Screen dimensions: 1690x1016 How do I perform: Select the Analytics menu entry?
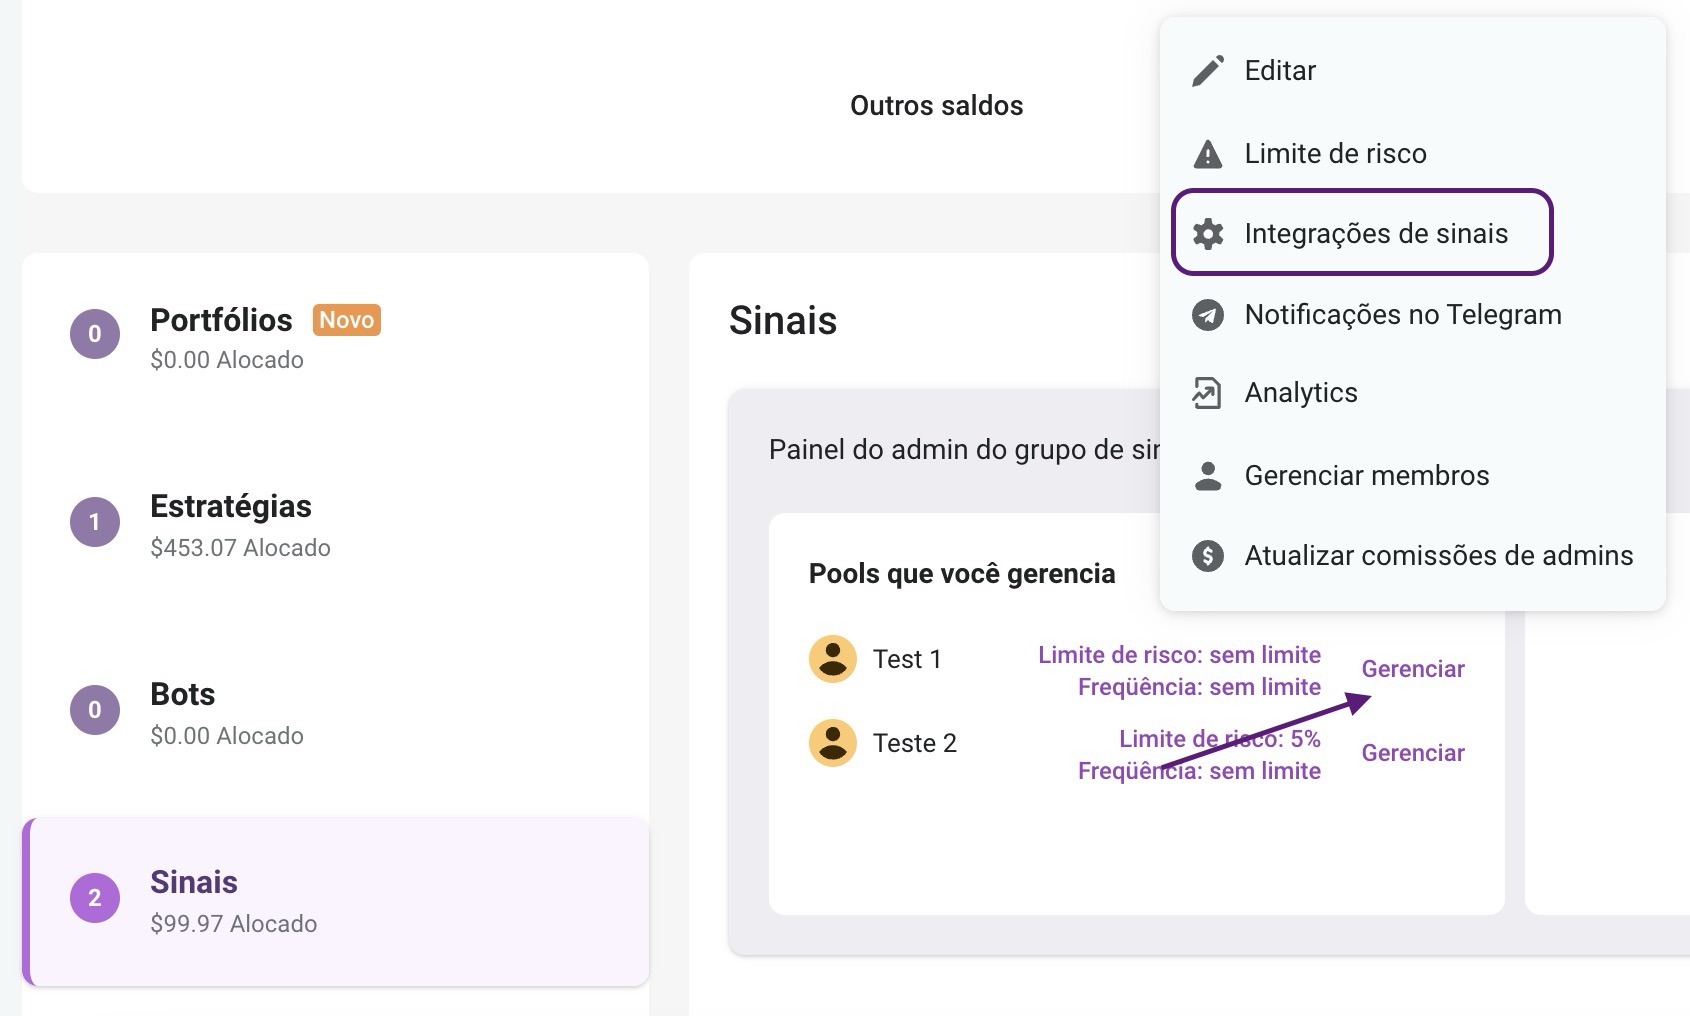(1412, 393)
